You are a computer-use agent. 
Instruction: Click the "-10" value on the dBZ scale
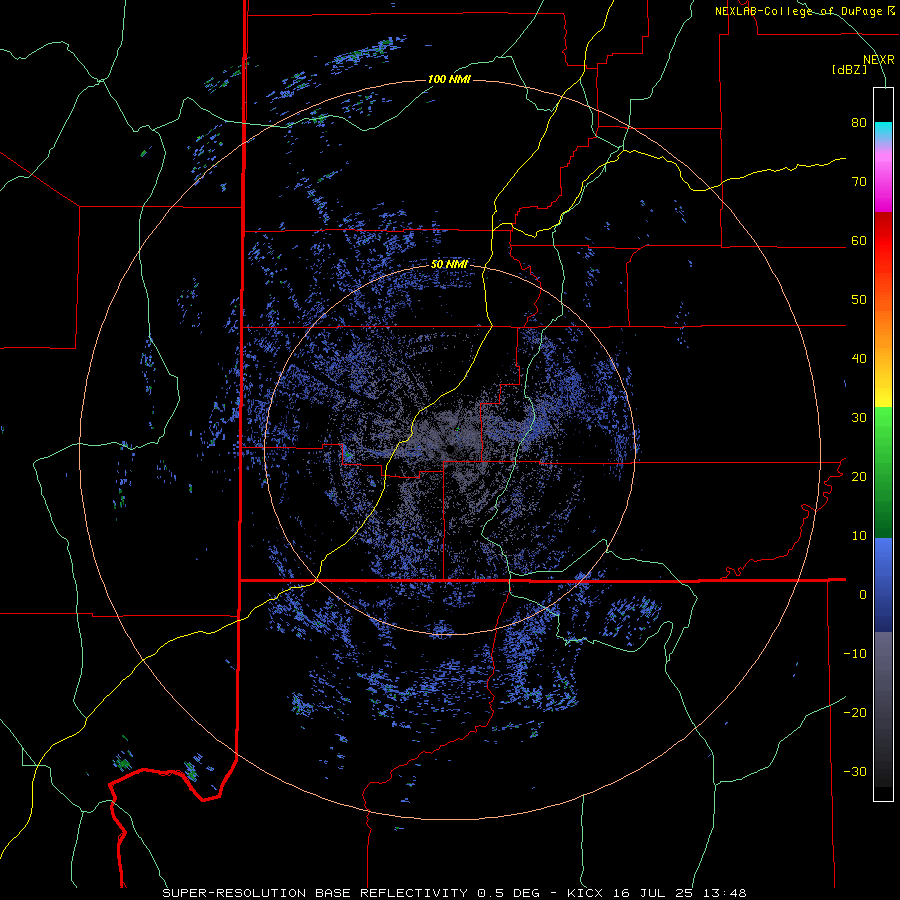pos(855,653)
